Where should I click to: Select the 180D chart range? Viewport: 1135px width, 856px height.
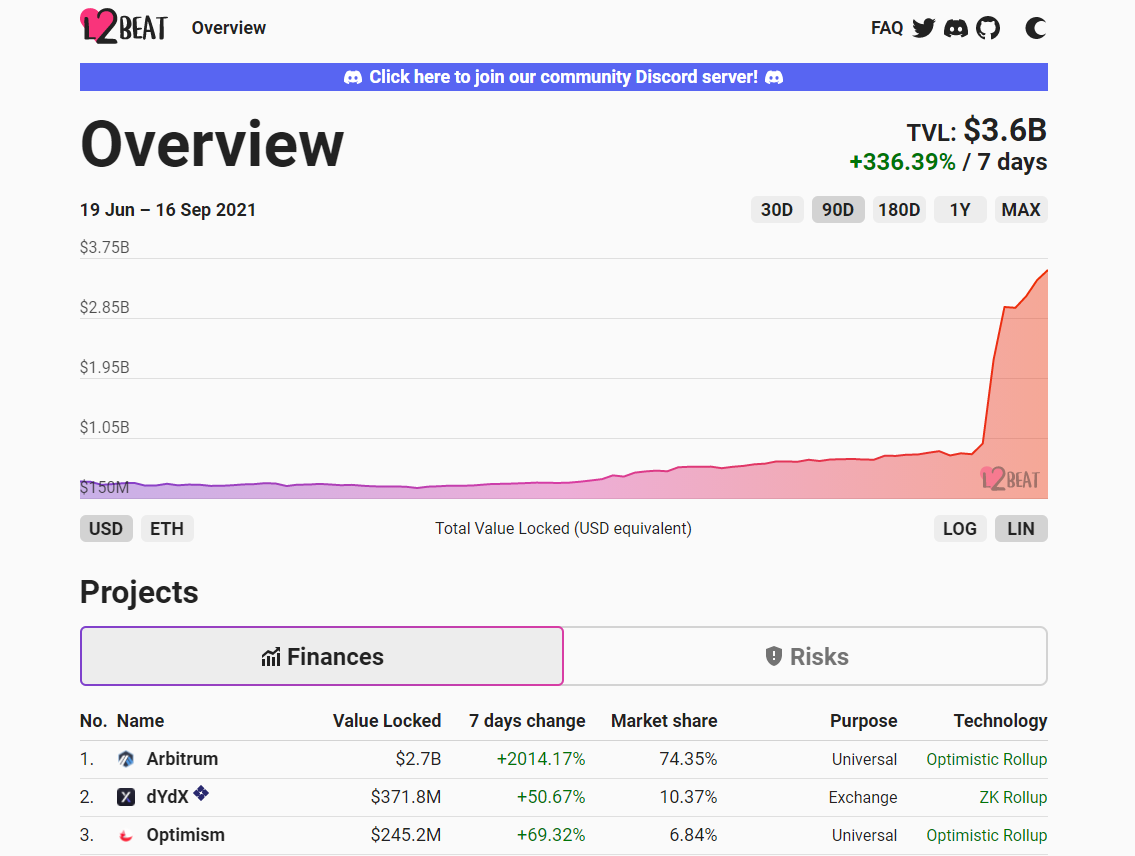(x=899, y=210)
